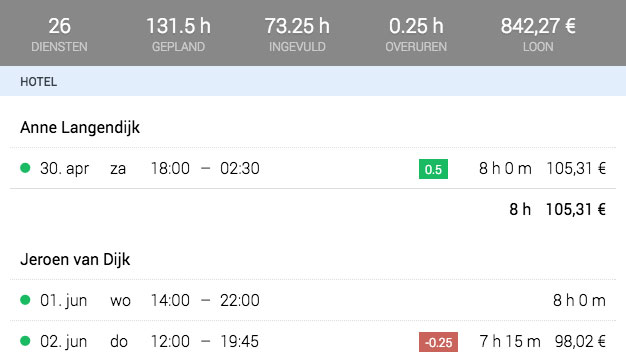
Task: Click the 98,02 € wage on 02. jun row
Action: click(x=580, y=341)
